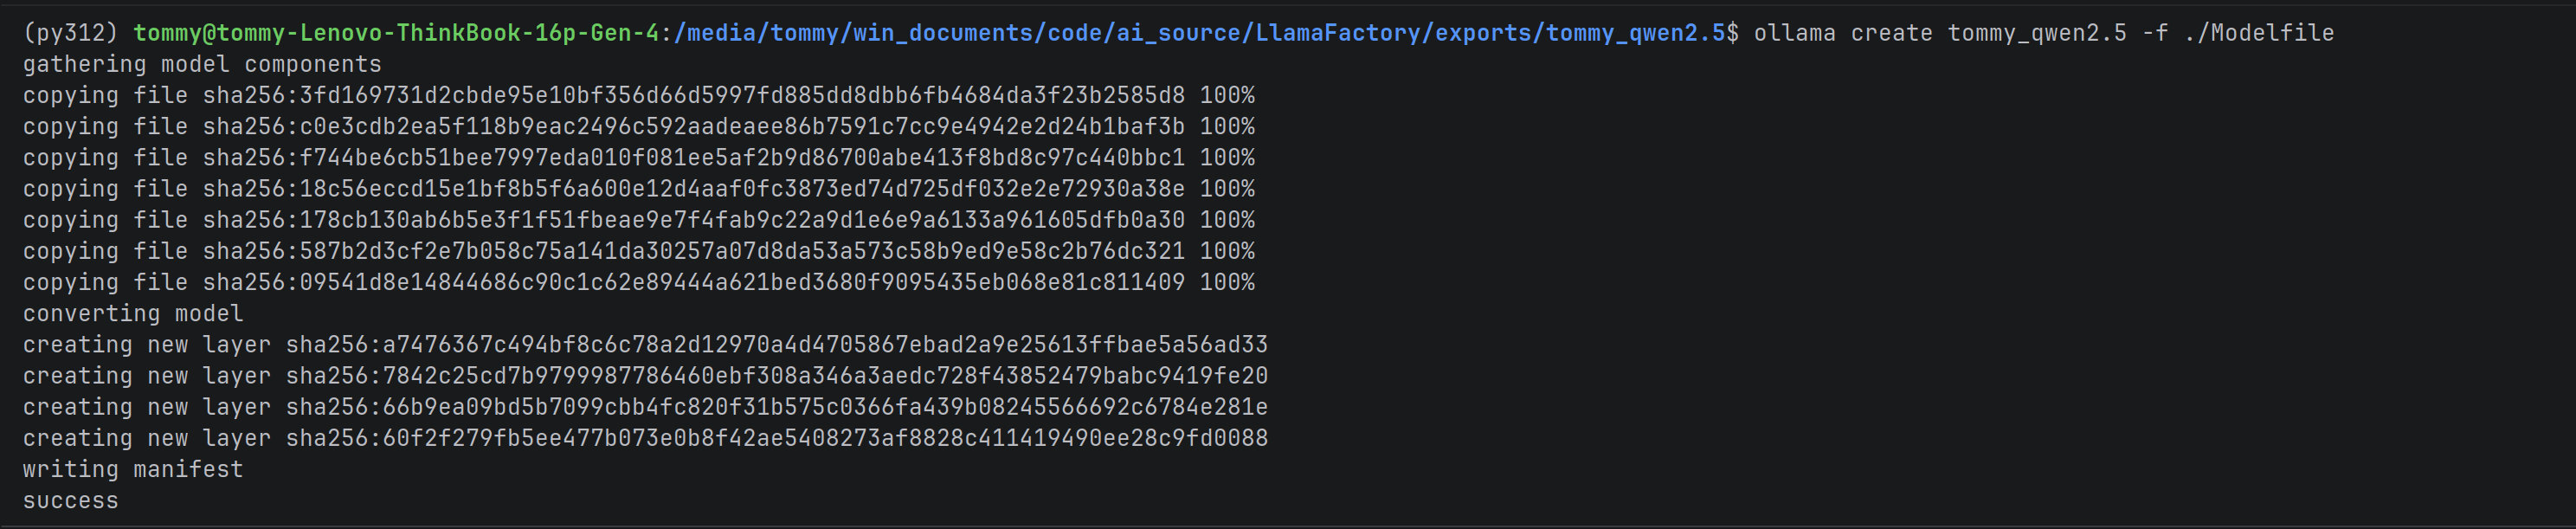This screenshot has width=2576, height=529.
Task: Click the tommy@tommy-Lenovo-ThinkBook-16p-Gen-4 username text
Action: coord(396,33)
